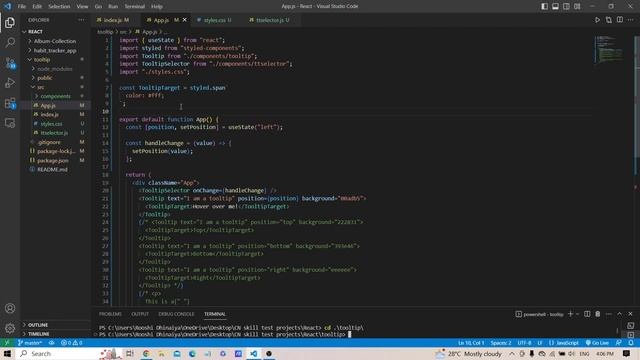Click the feedback icon in status bar

tap(619, 343)
